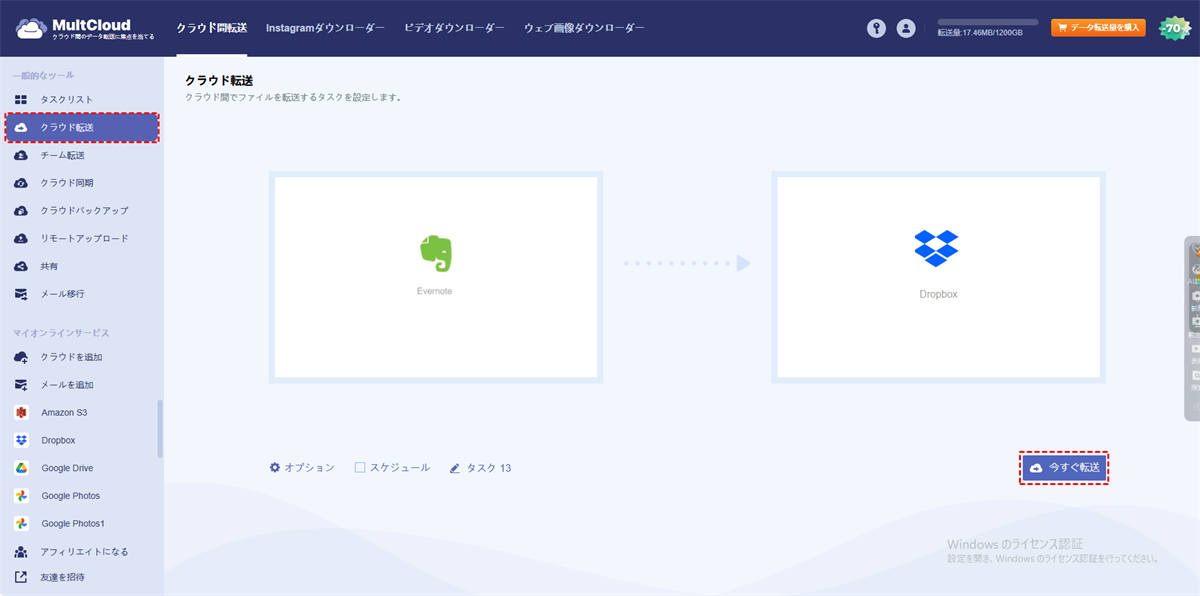
Task: Click the チーム転送 cloud icon
Action: tap(21, 155)
